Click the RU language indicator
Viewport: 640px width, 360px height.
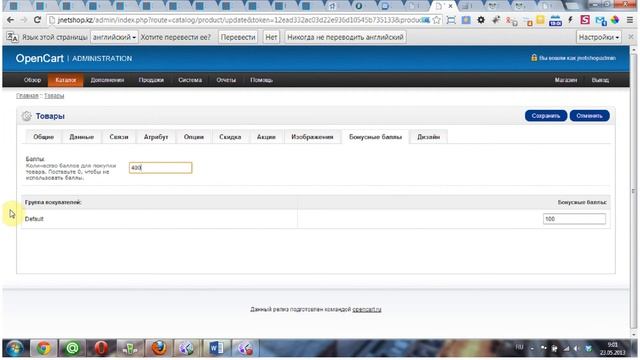(519, 347)
